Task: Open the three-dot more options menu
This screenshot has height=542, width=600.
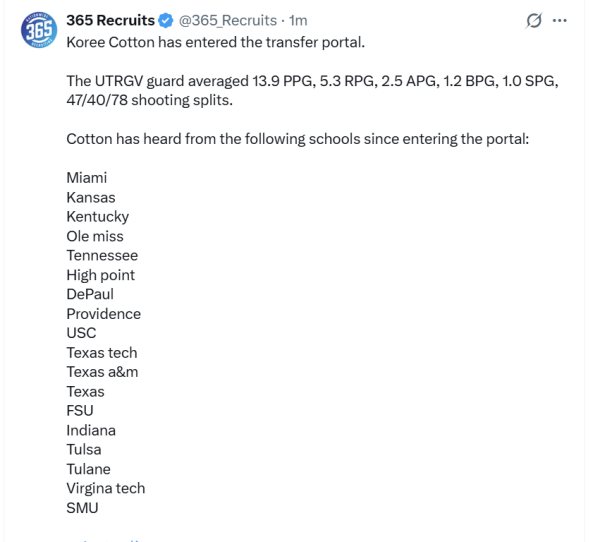Action: pos(560,21)
